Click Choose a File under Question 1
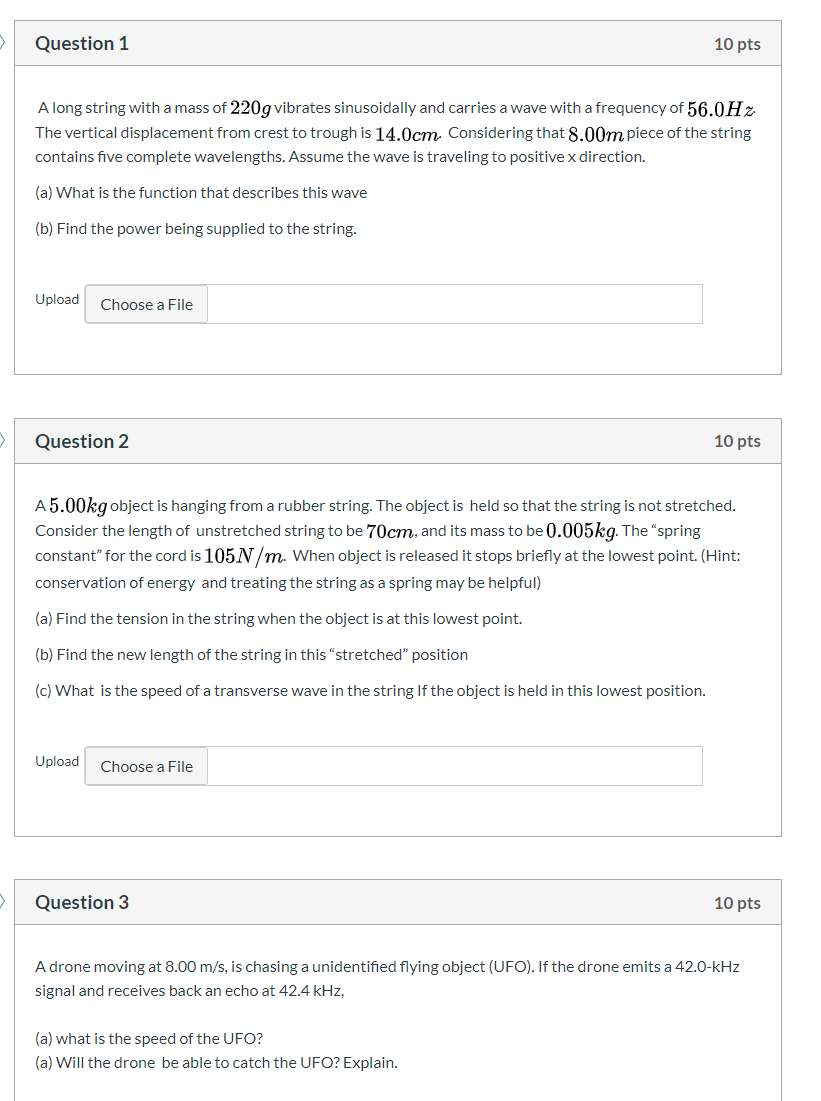Screen dimensions: 821x1101 click(146, 304)
